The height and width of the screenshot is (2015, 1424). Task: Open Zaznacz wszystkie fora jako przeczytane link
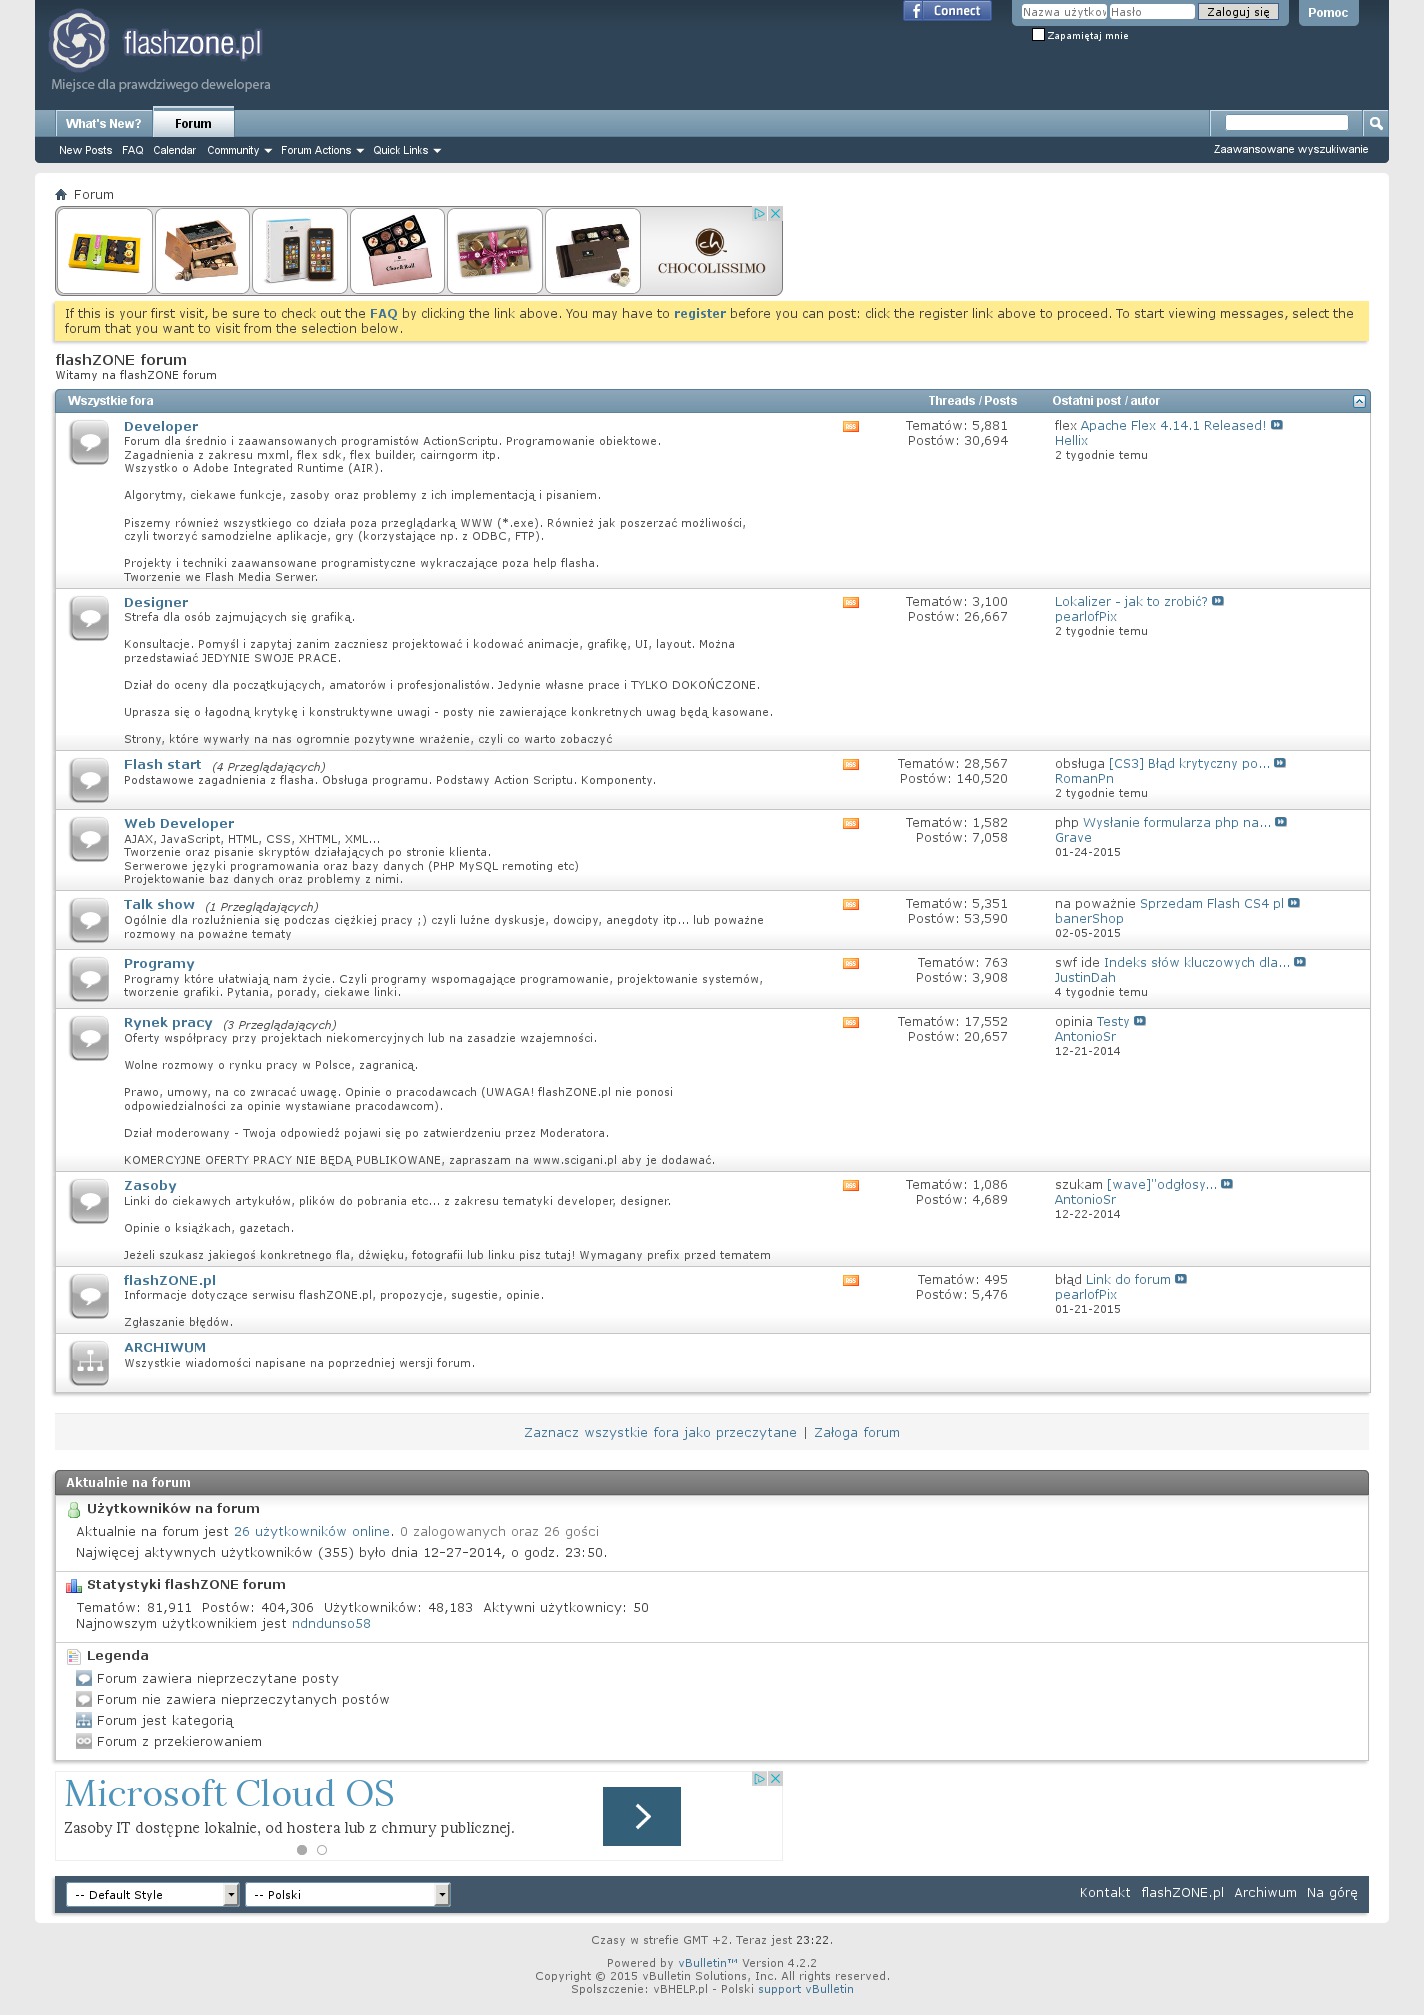click(x=660, y=1433)
